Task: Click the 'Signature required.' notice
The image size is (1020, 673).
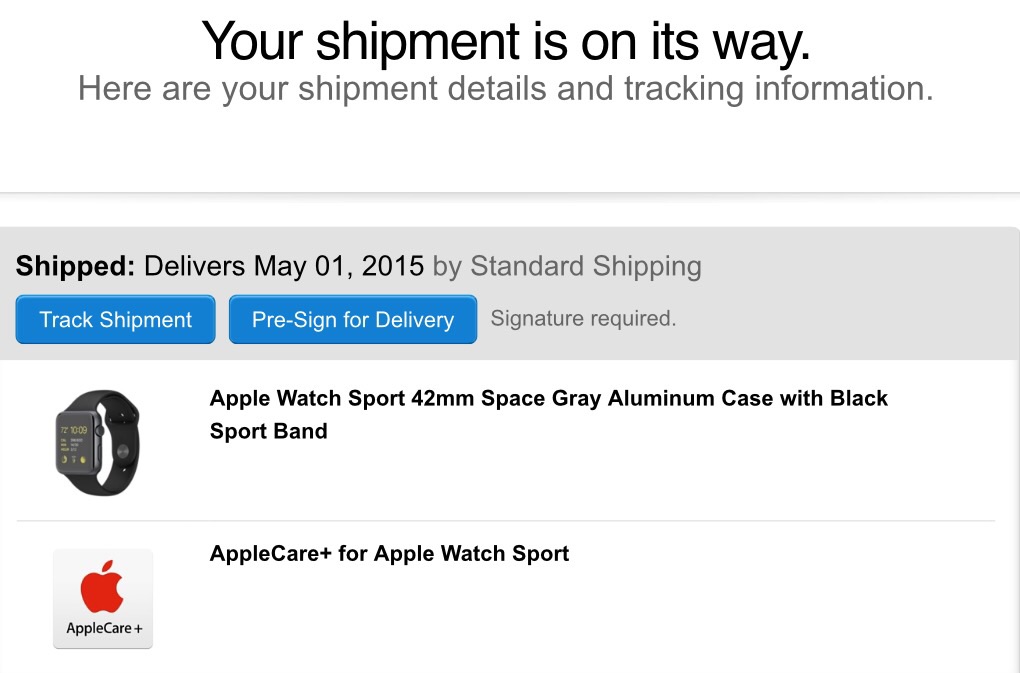Action: click(583, 319)
